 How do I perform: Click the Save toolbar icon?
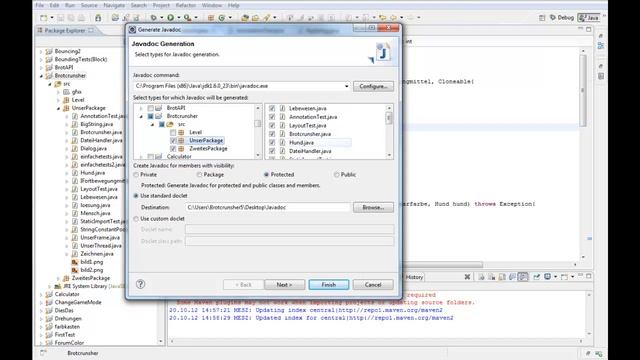[x=60, y=18]
